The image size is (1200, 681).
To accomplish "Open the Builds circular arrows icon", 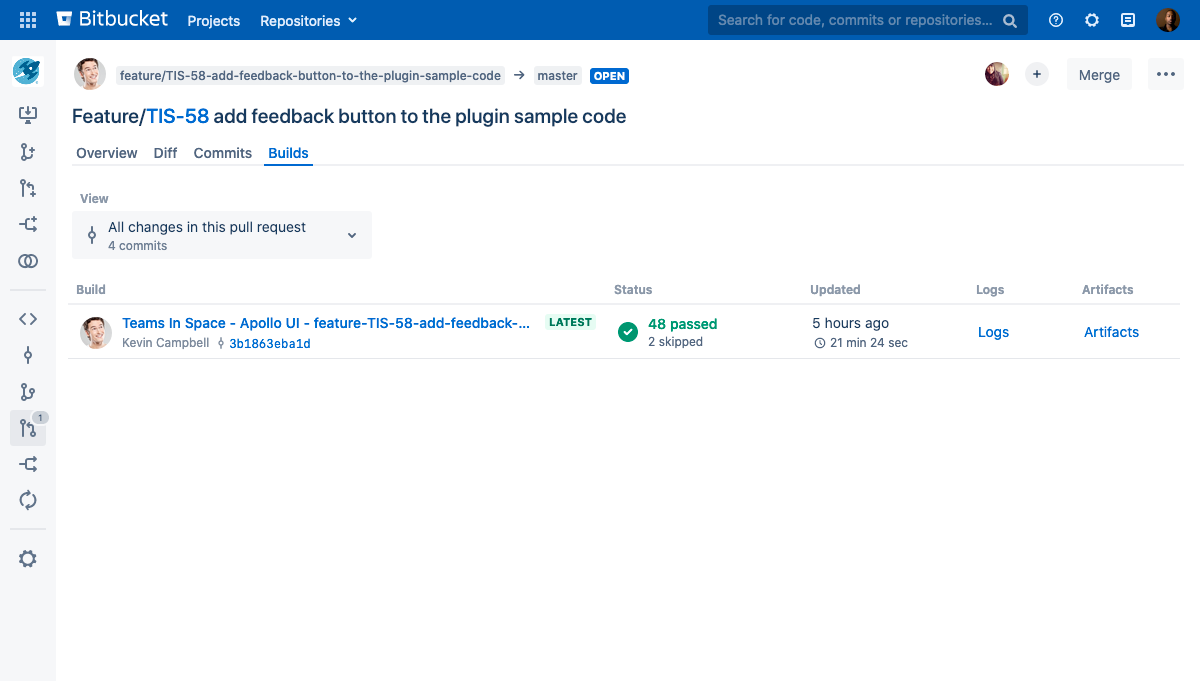I will [x=28, y=500].
